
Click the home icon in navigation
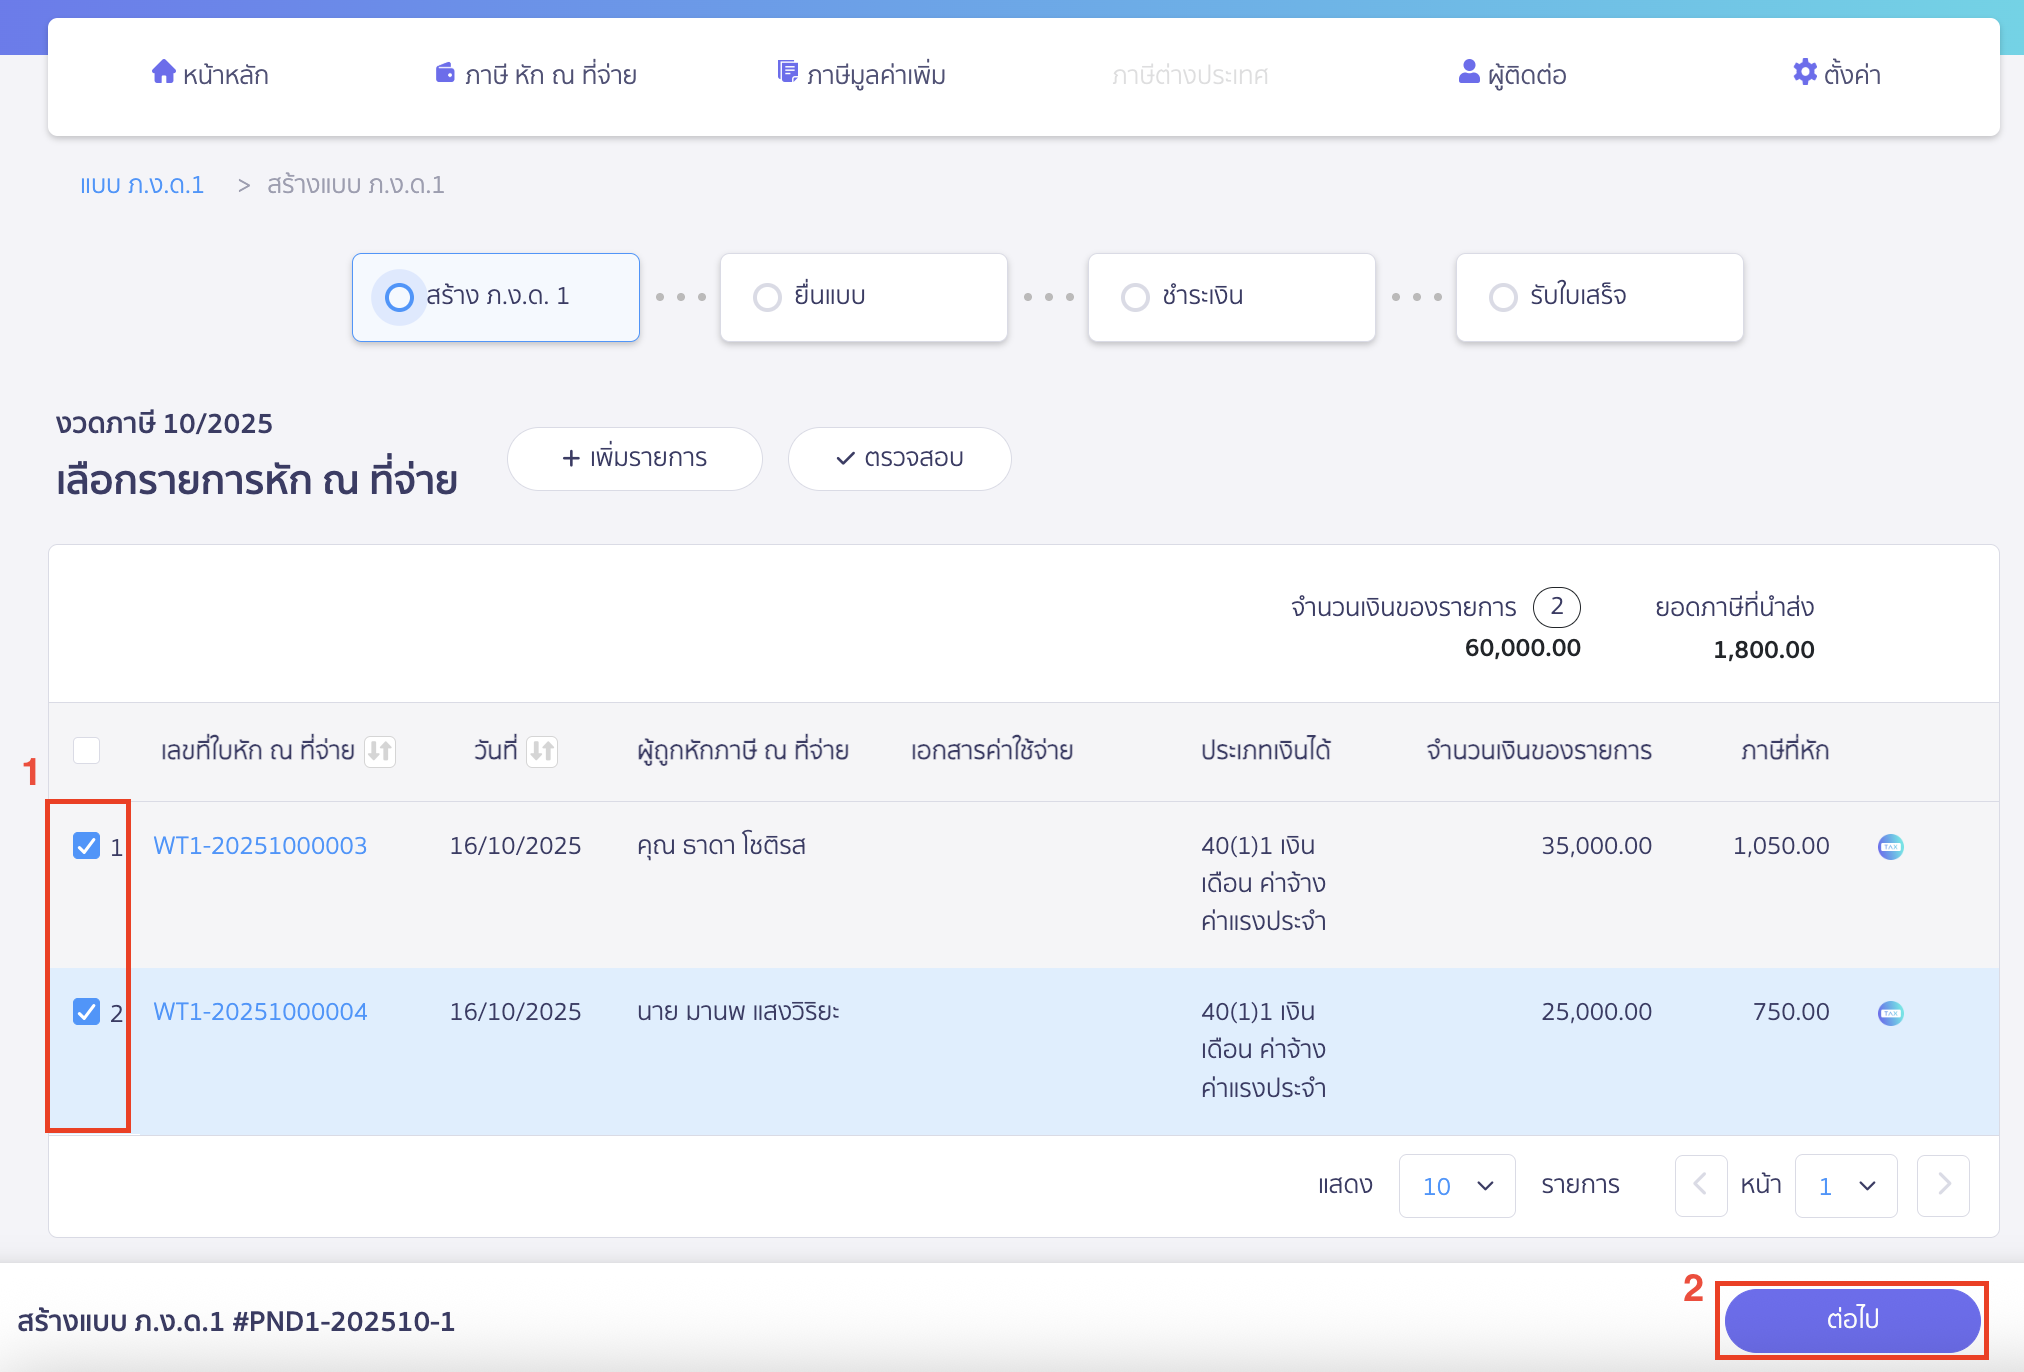(163, 72)
